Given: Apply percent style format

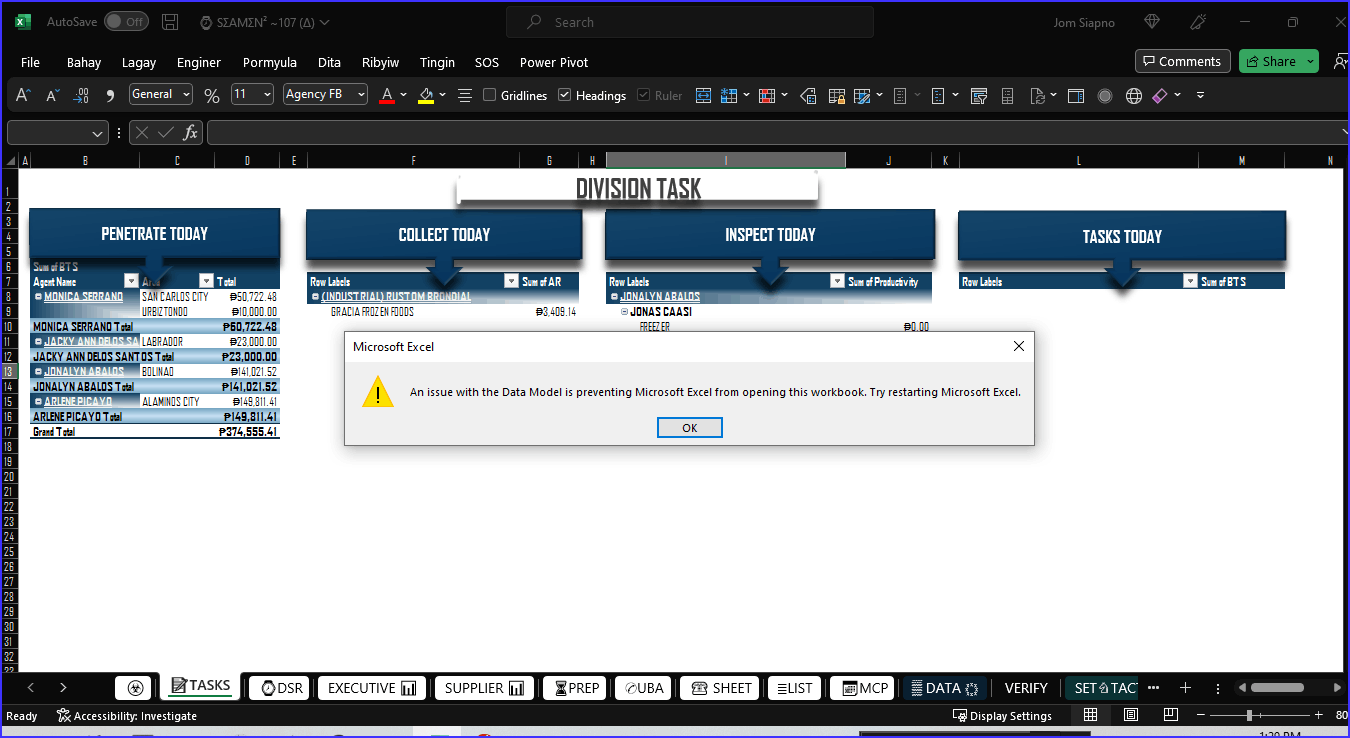Looking at the screenshot, I should (212, 95).
